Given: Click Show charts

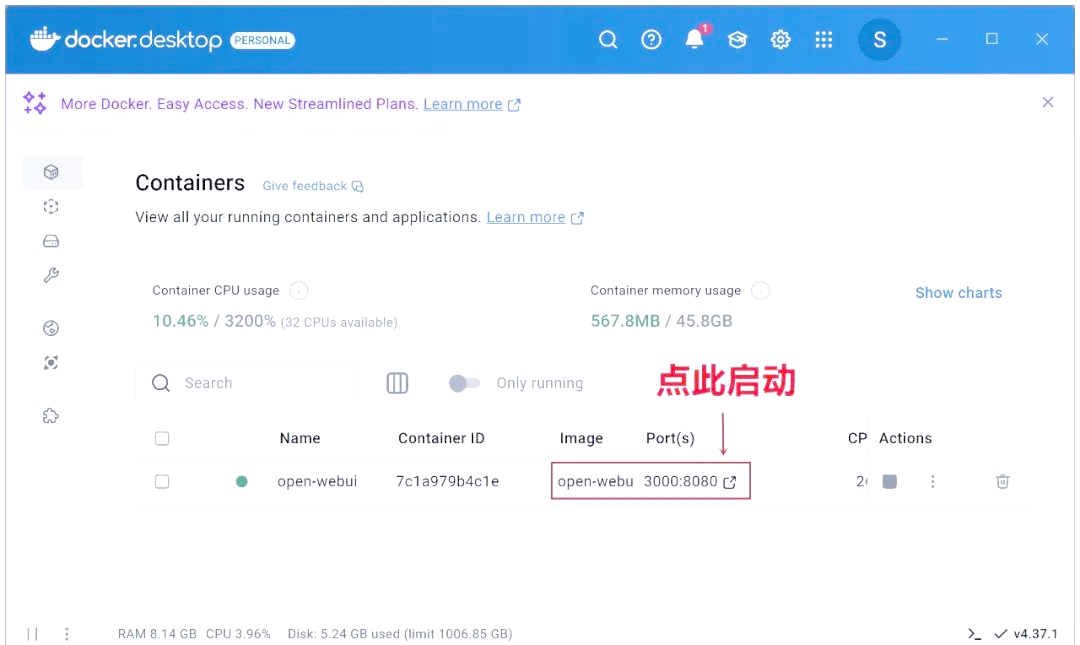Looking at the screenshot, I should (x=958, y=292).
